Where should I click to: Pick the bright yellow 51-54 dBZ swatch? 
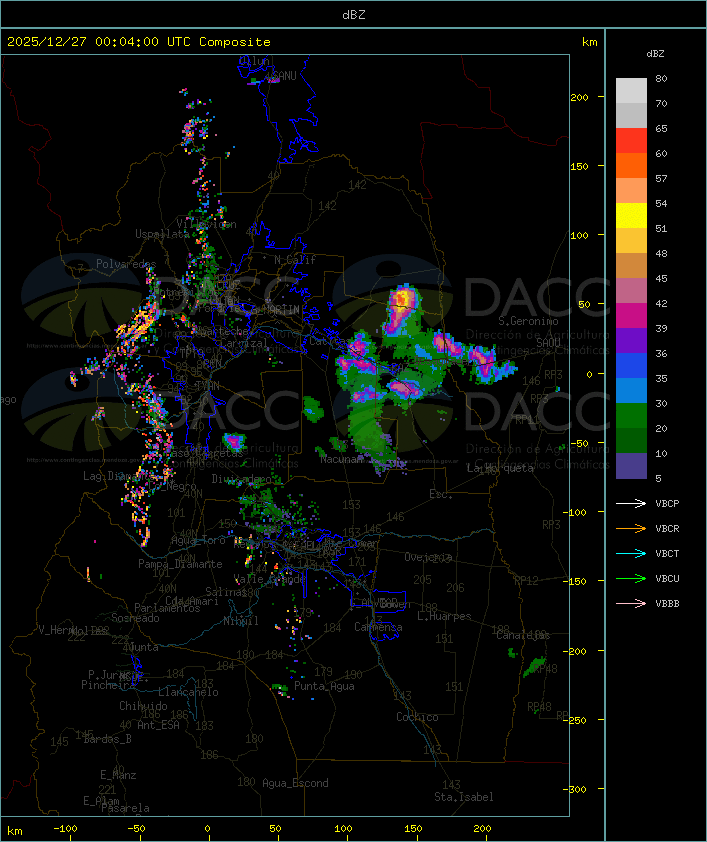pyautogui.click(x=631, y=215)
